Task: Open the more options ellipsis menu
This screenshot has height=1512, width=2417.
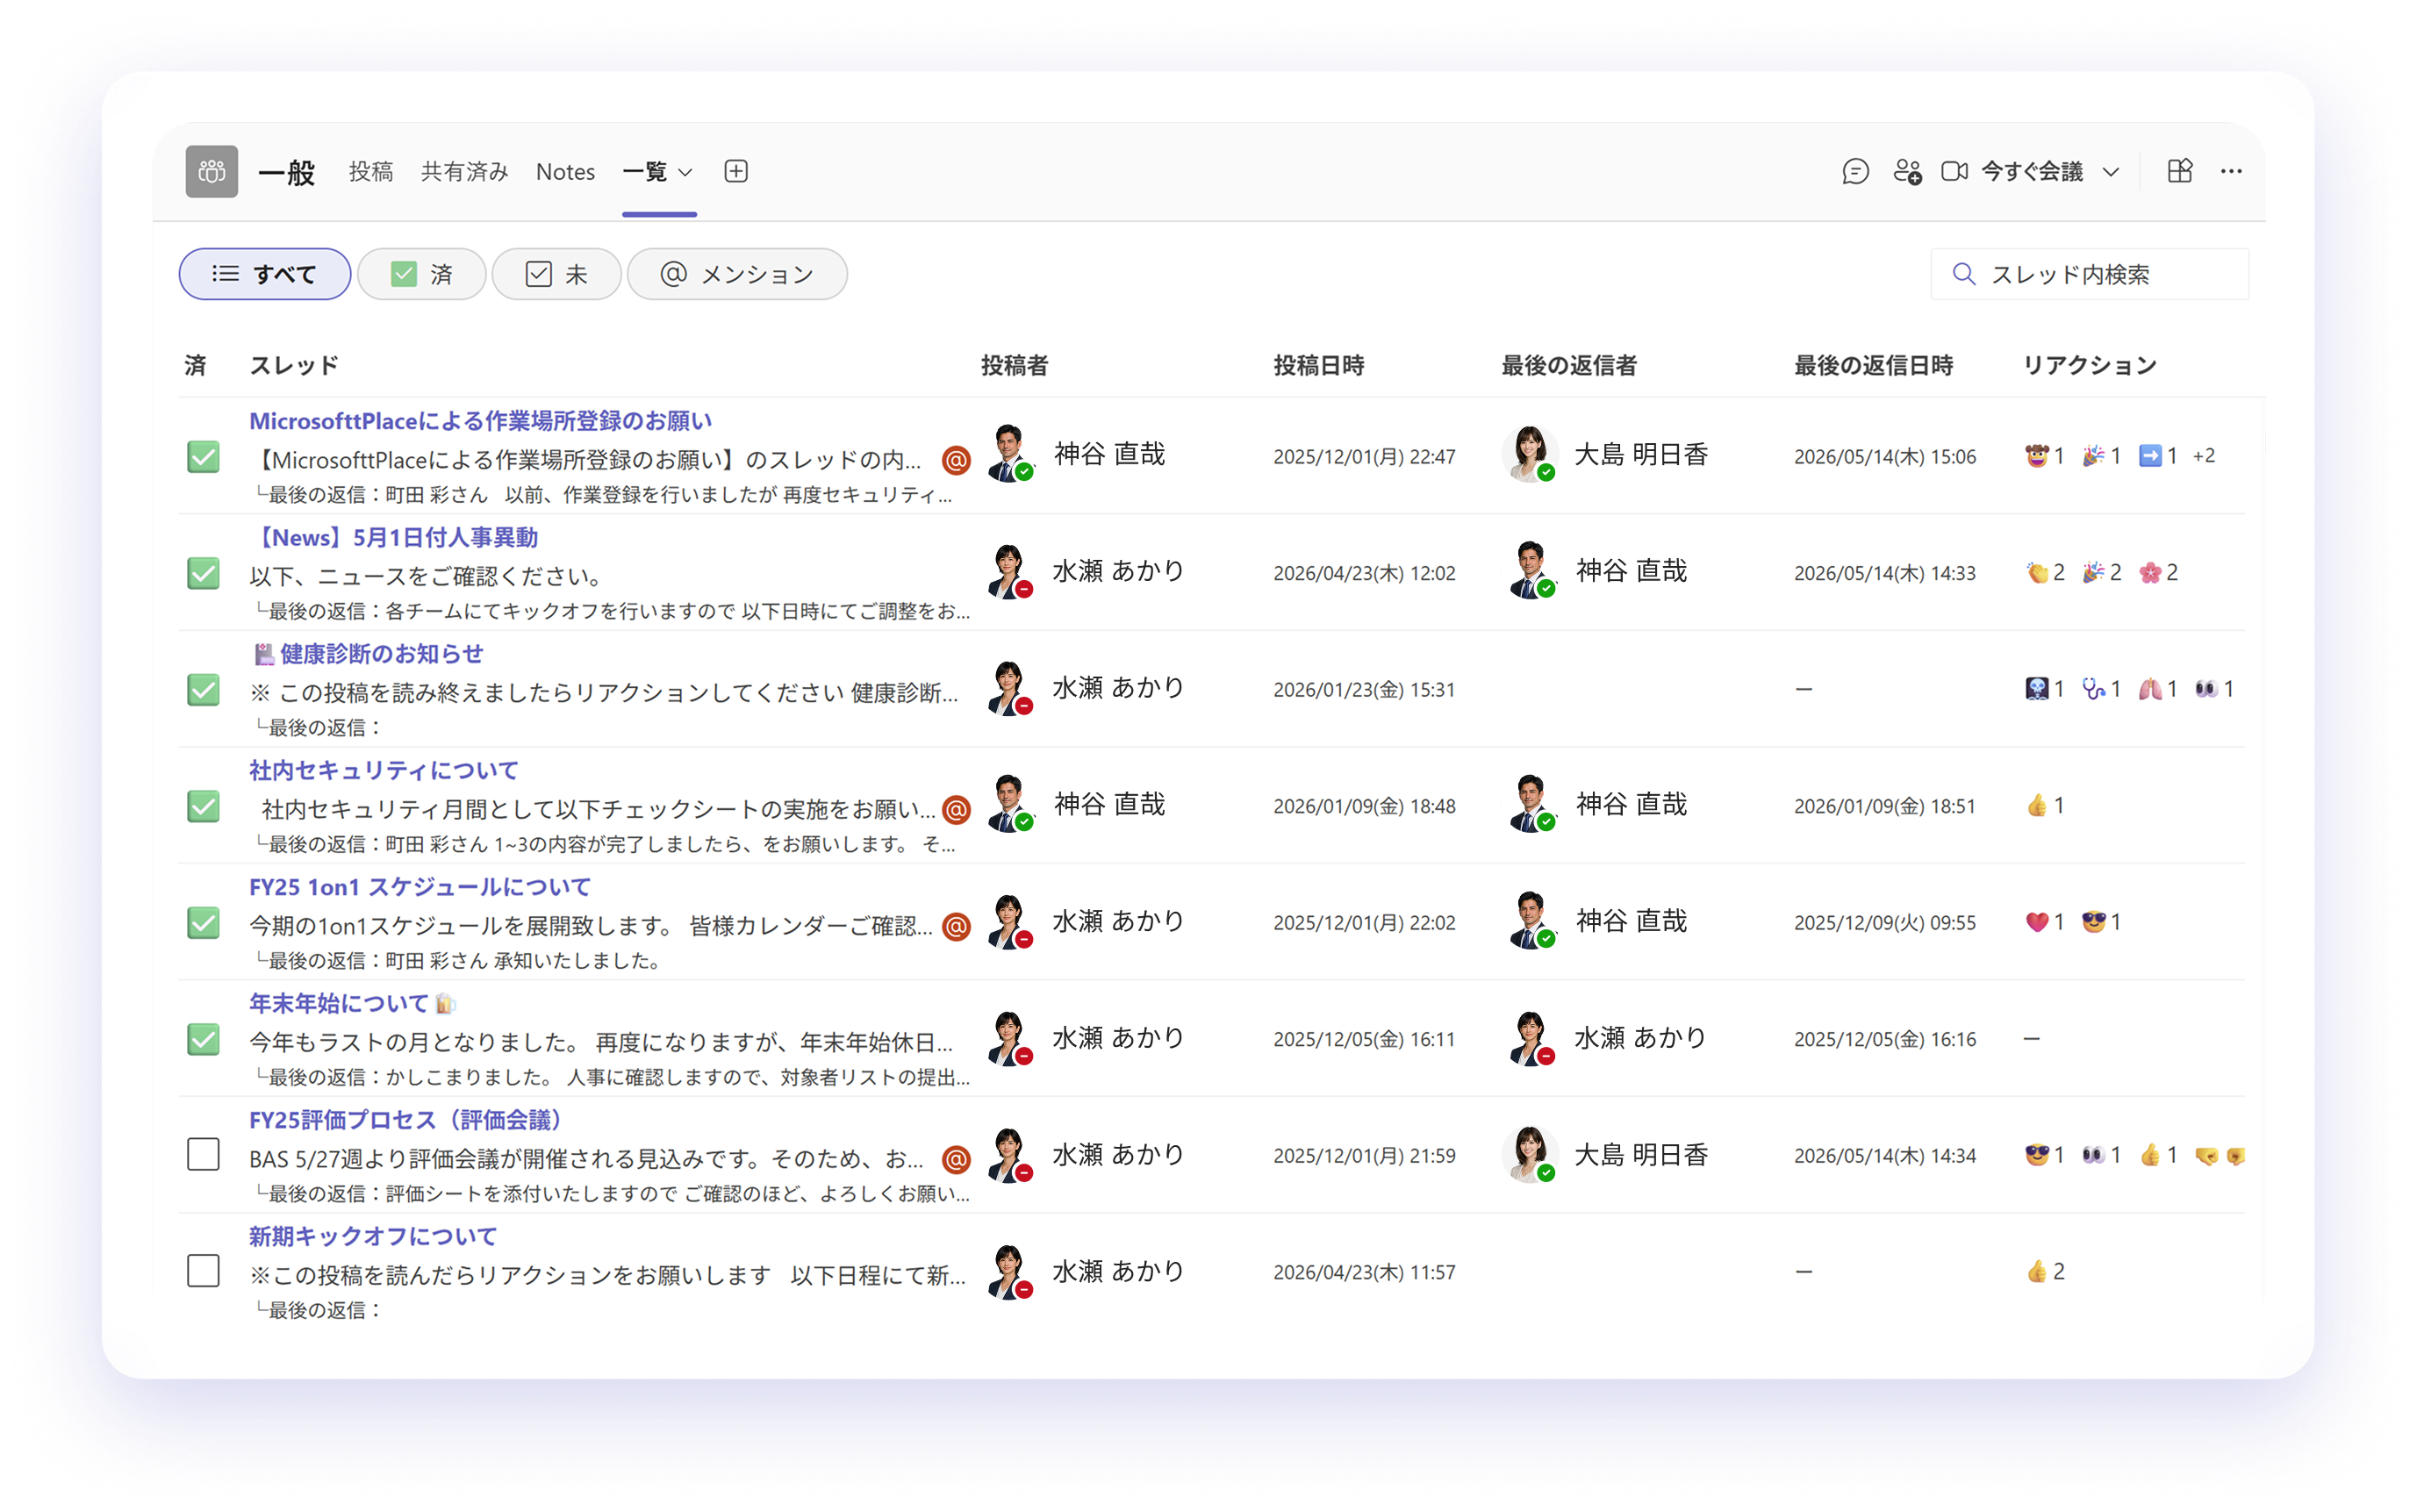Action: pyautogui.click(x=2231, y=171)
